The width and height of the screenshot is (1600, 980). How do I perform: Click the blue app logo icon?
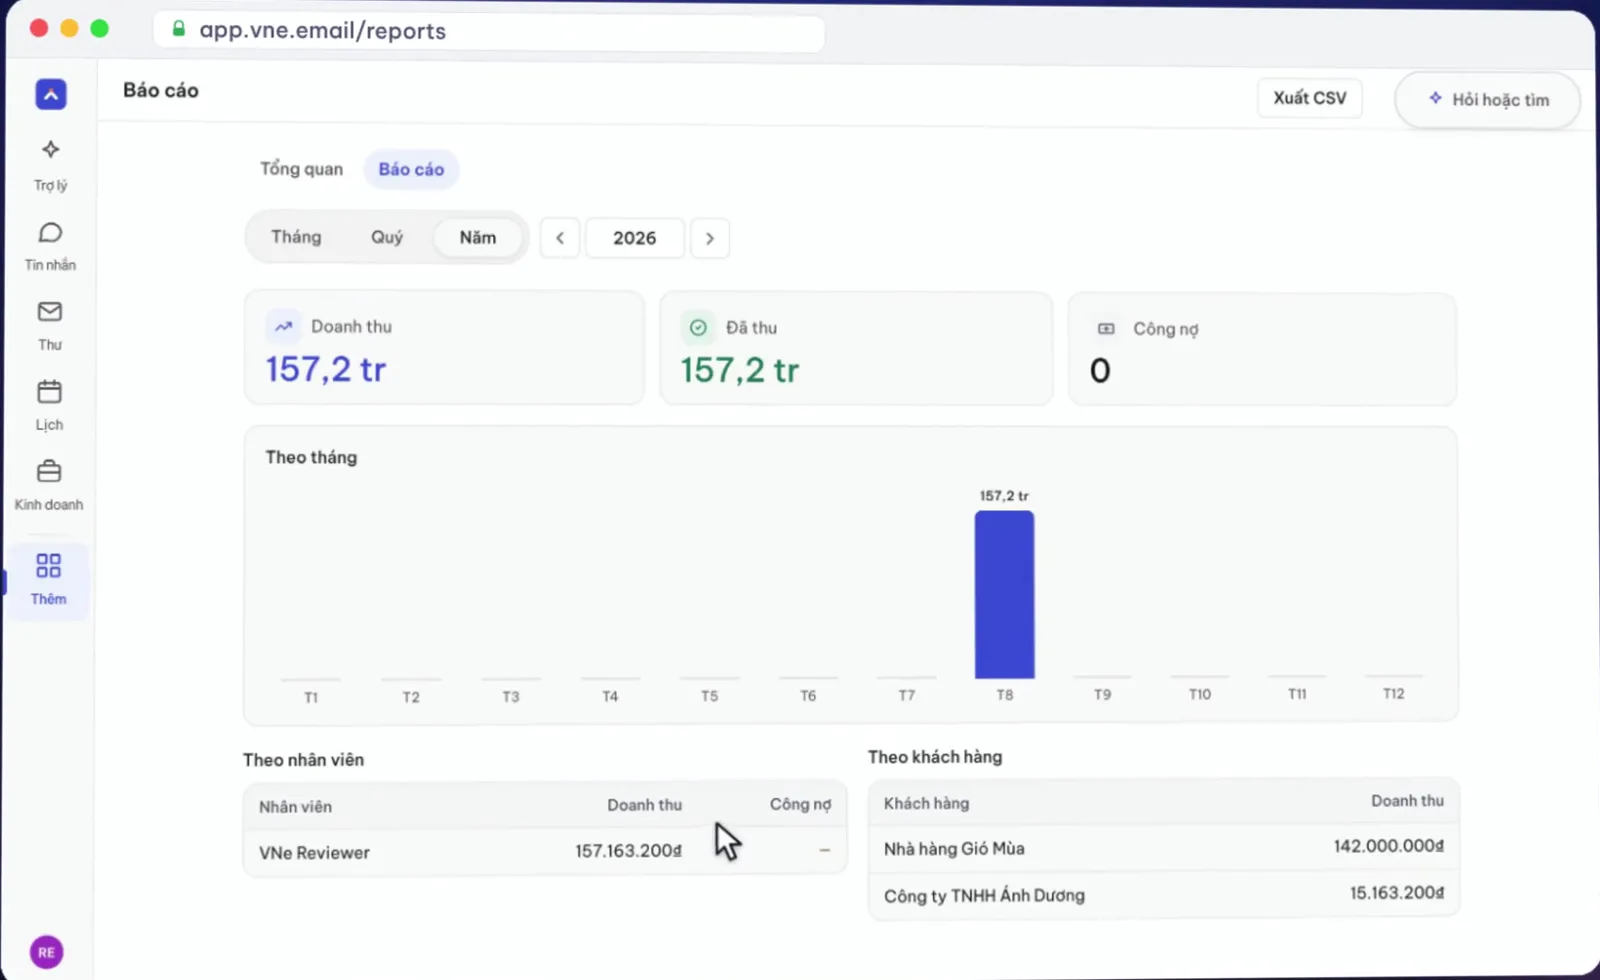51,94
